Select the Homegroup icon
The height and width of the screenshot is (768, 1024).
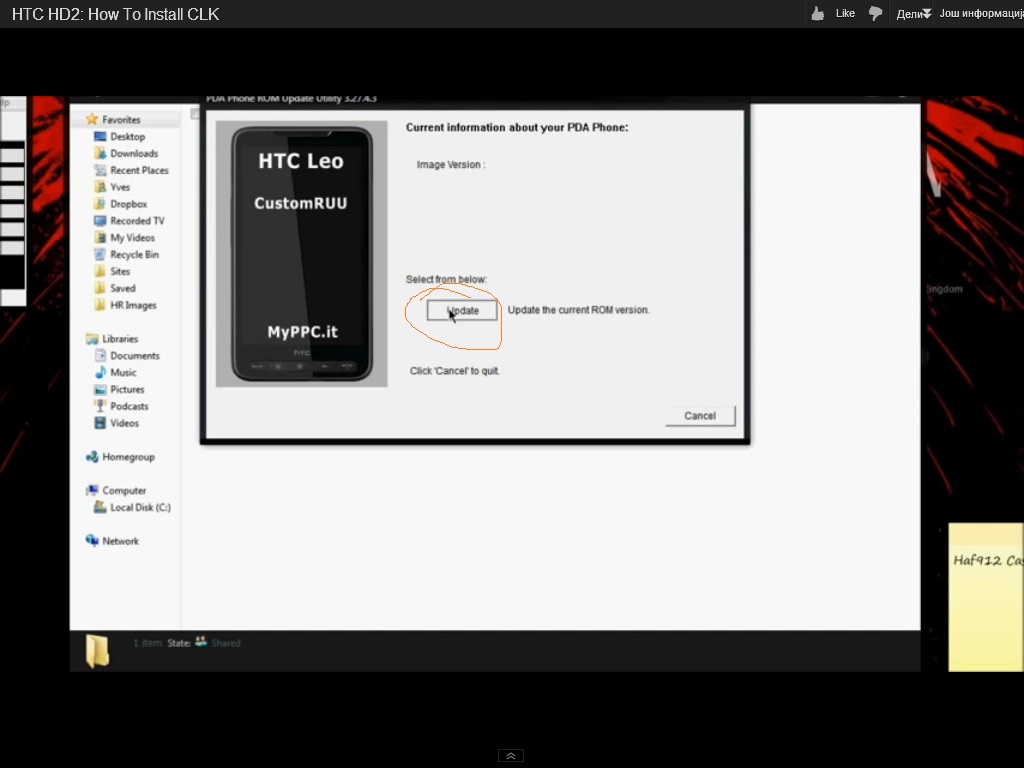(x=92, y=456)
